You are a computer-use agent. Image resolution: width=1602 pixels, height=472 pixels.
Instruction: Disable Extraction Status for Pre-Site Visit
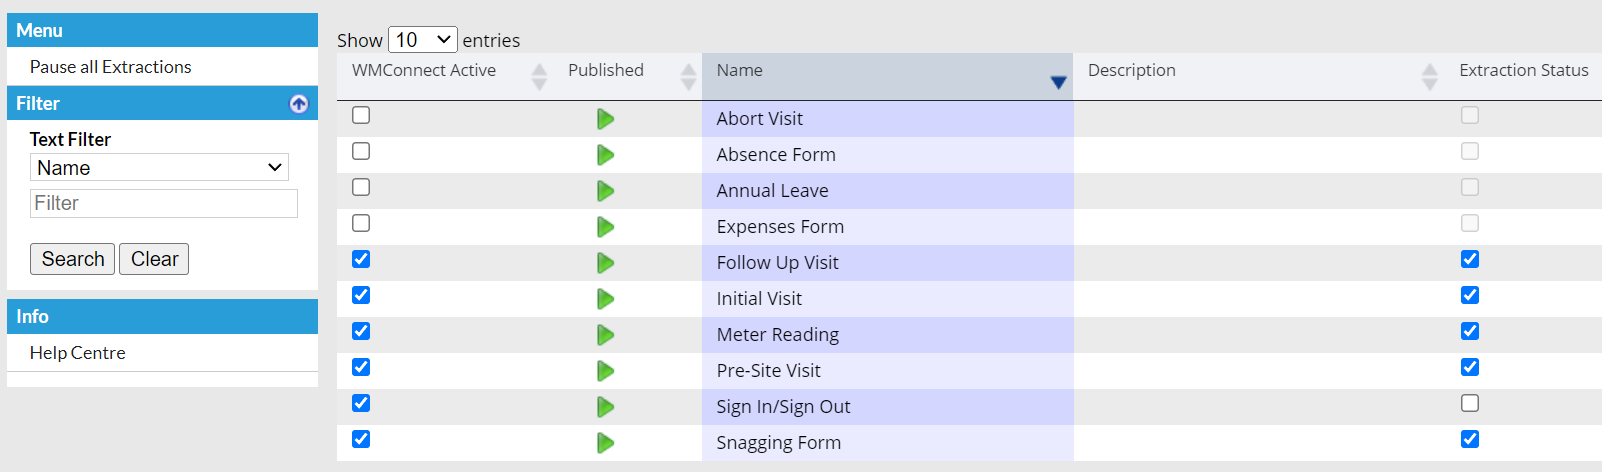click(1469, 367)
